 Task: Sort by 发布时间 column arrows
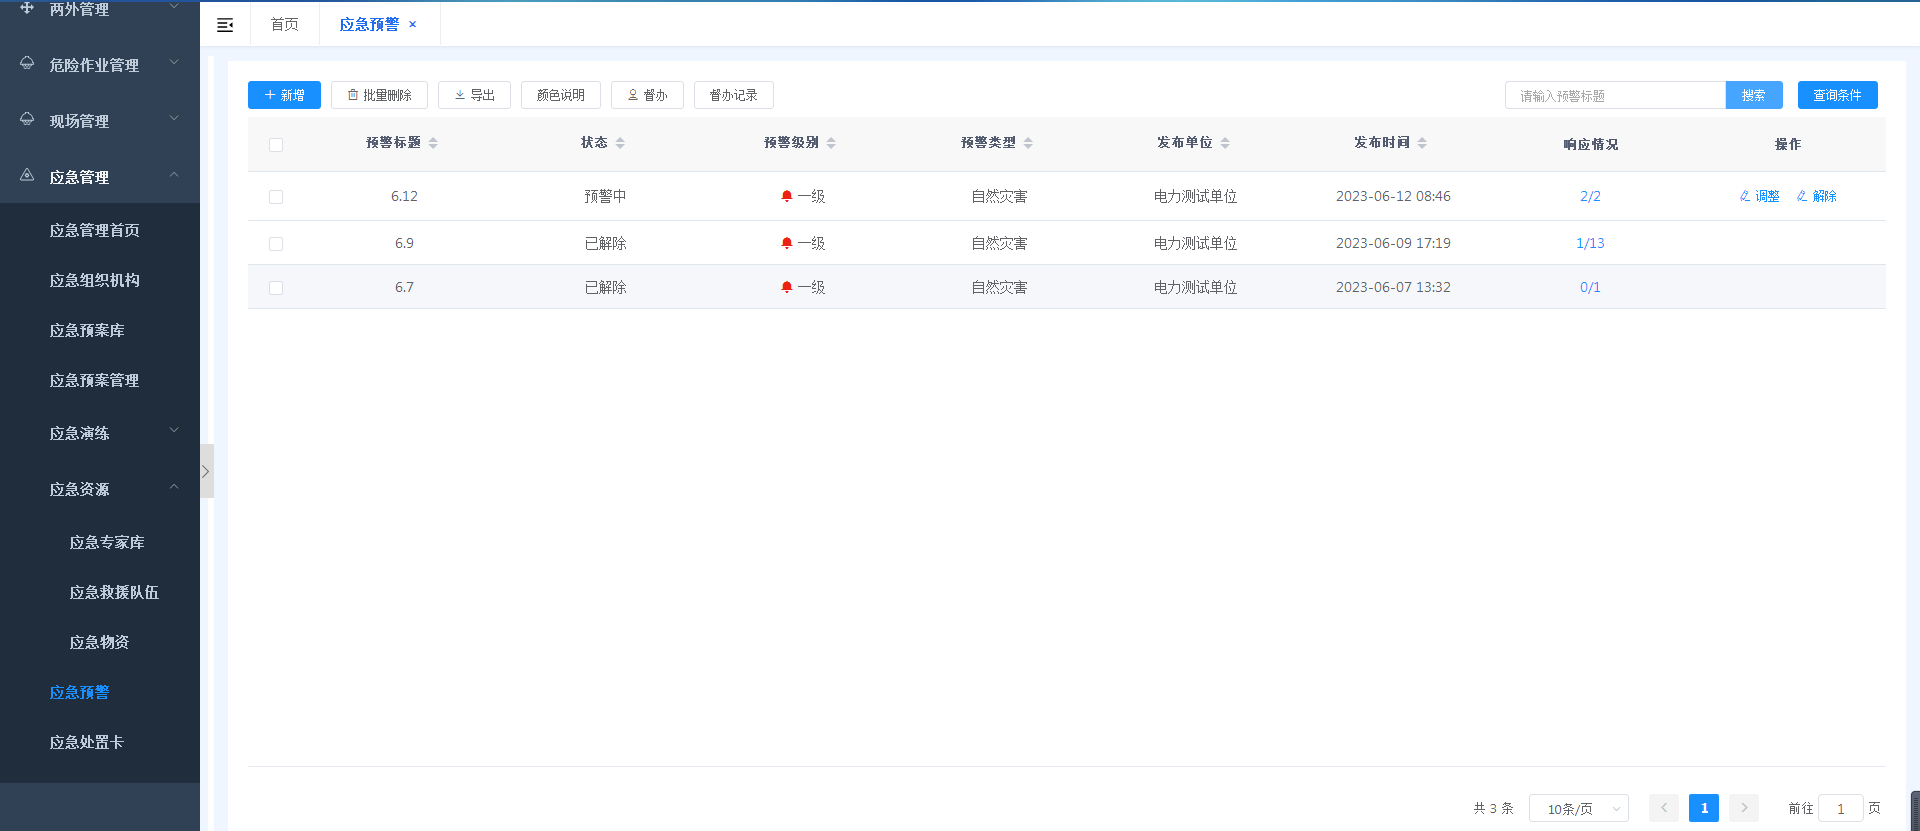1422,143
